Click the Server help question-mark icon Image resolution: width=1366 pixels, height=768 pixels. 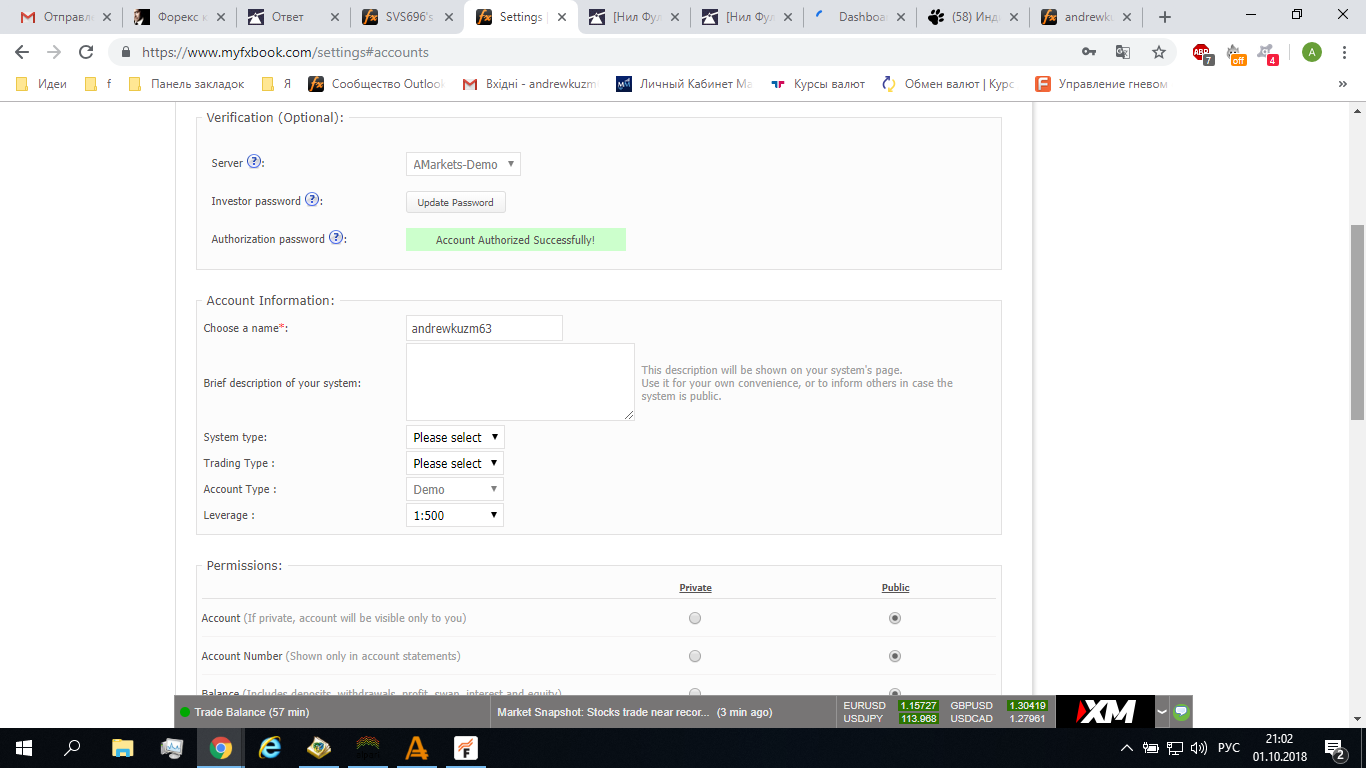[x=254, y=162]
